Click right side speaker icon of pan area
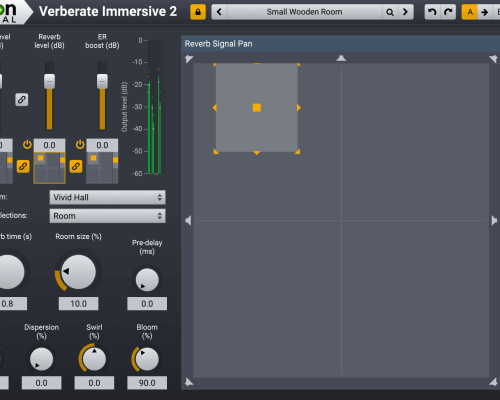The image size is (500, 400). (x=494, y=220)
